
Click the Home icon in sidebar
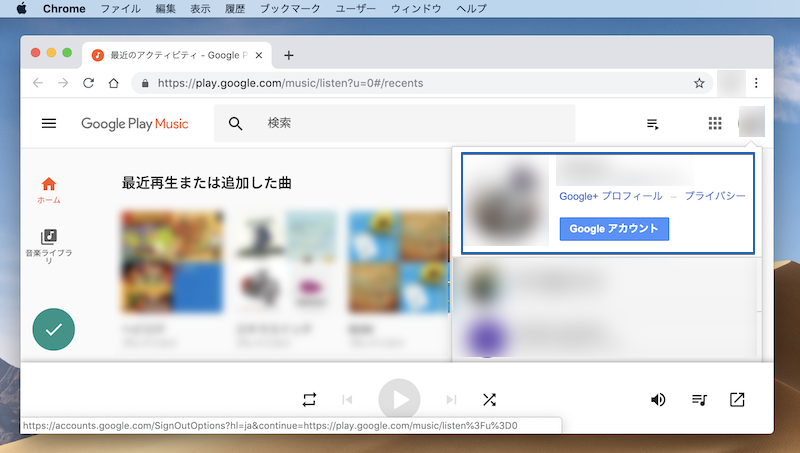(48, 185)
